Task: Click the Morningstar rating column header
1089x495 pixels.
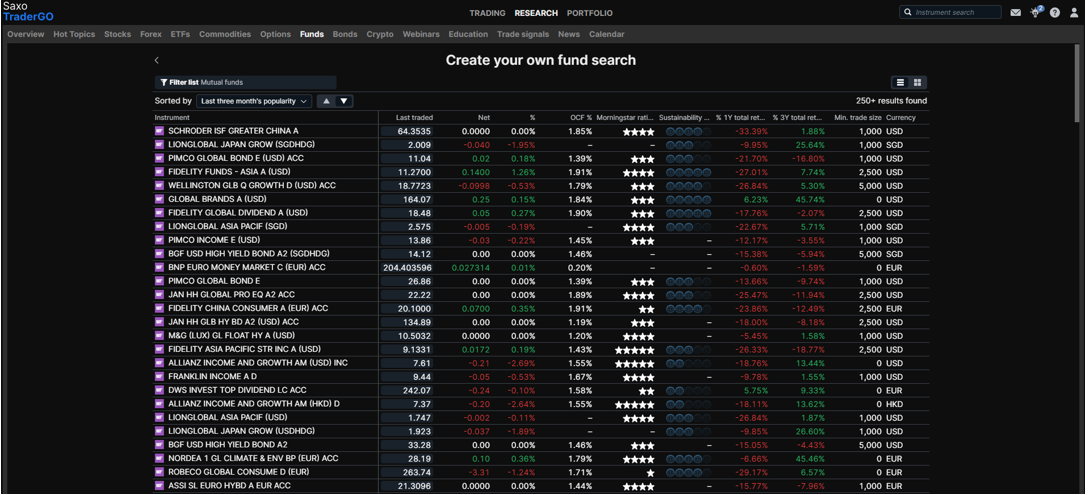Action: point(625,117)
